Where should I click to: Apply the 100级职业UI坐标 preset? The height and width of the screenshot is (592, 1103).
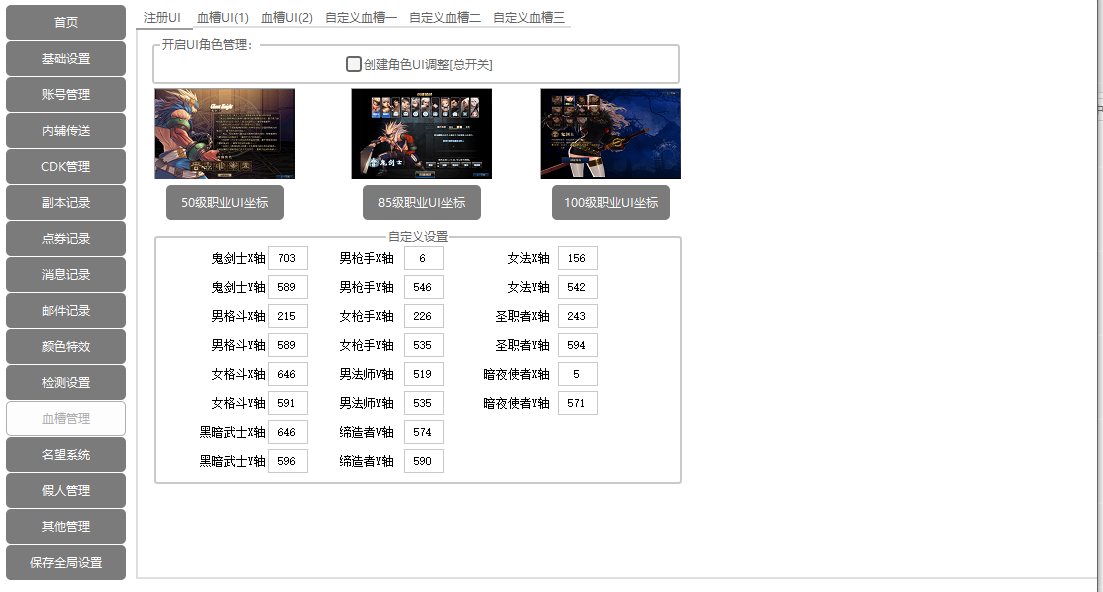pos(610,202)
